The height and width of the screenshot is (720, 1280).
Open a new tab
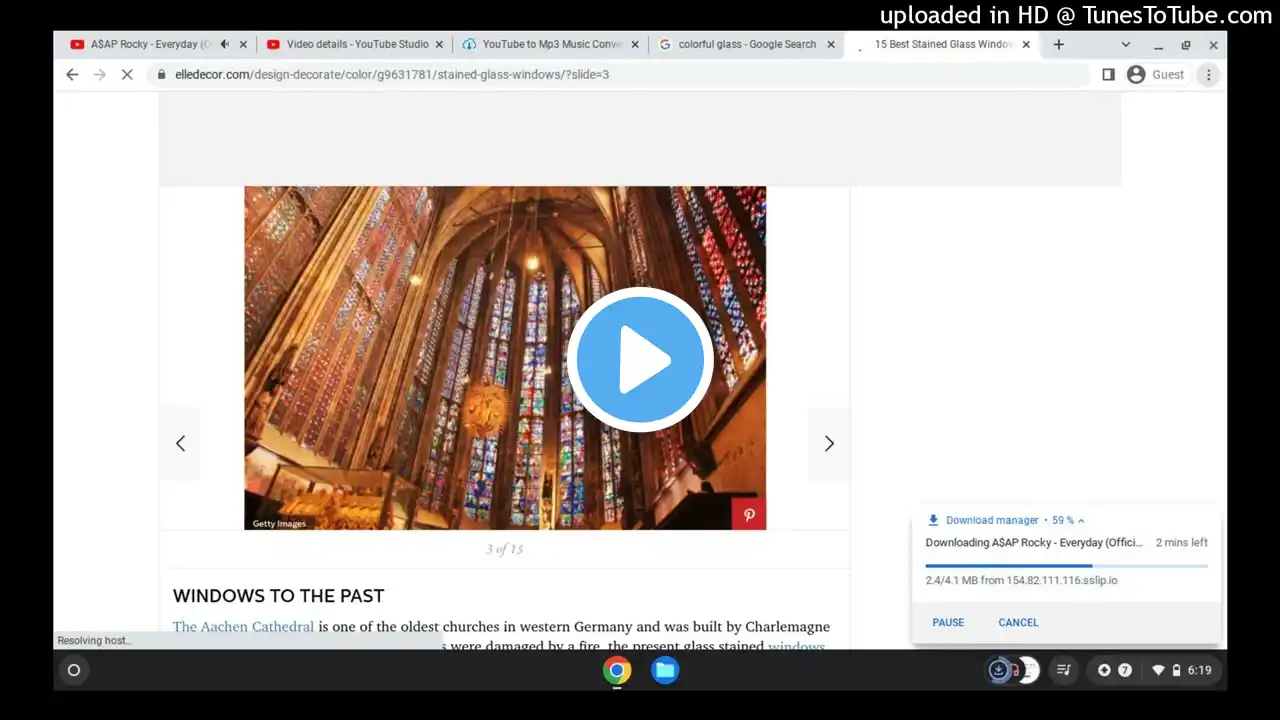(x=1058, y=44)
